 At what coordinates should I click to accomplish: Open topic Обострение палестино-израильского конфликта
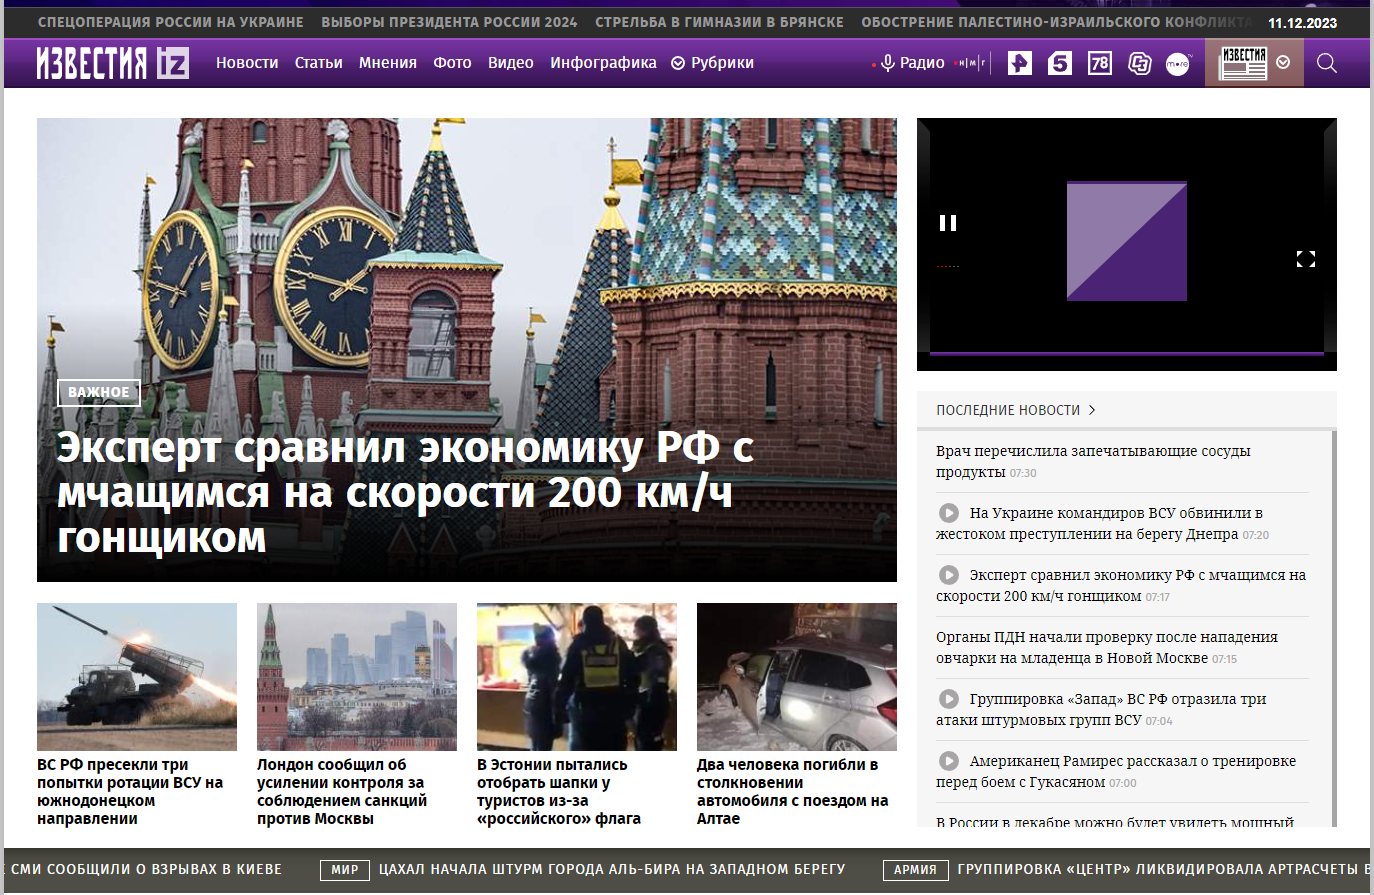(x=1057, y=22)
